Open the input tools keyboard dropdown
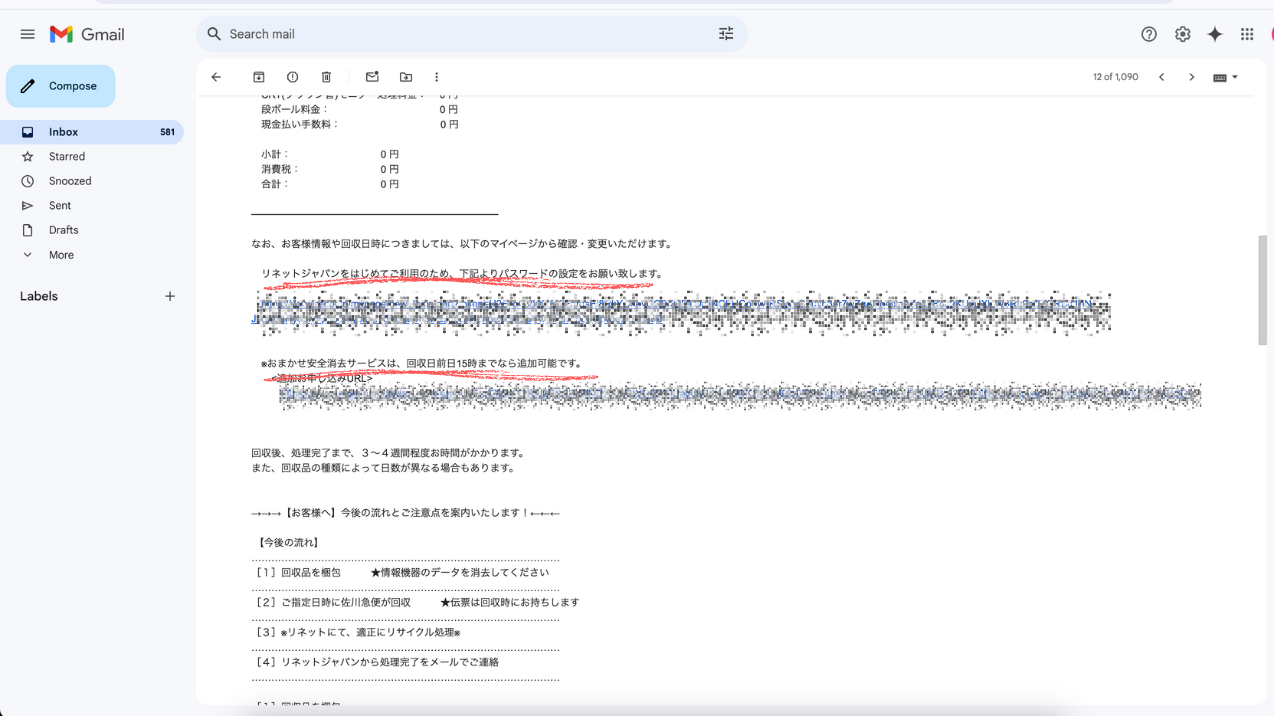This screenshot has height=720, width=1280. 1225,77
